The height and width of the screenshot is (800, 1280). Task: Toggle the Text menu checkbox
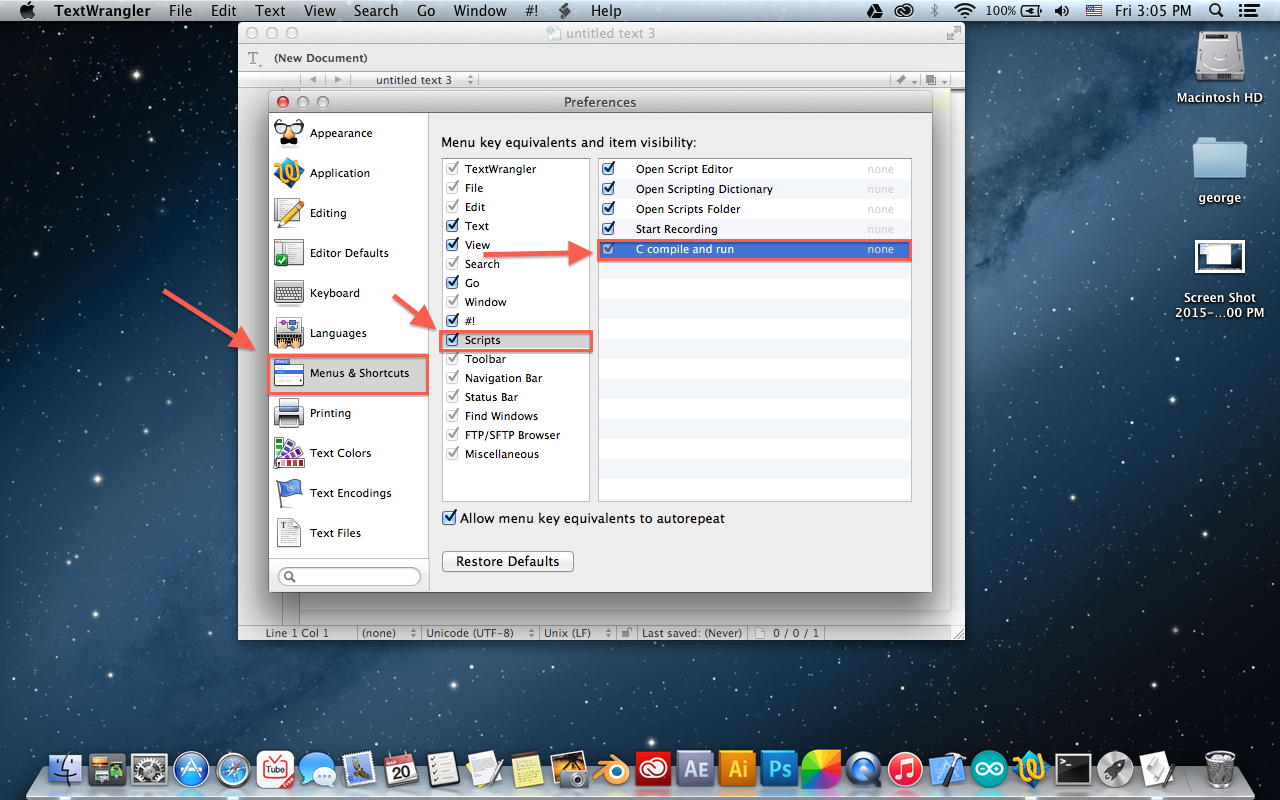453,225
